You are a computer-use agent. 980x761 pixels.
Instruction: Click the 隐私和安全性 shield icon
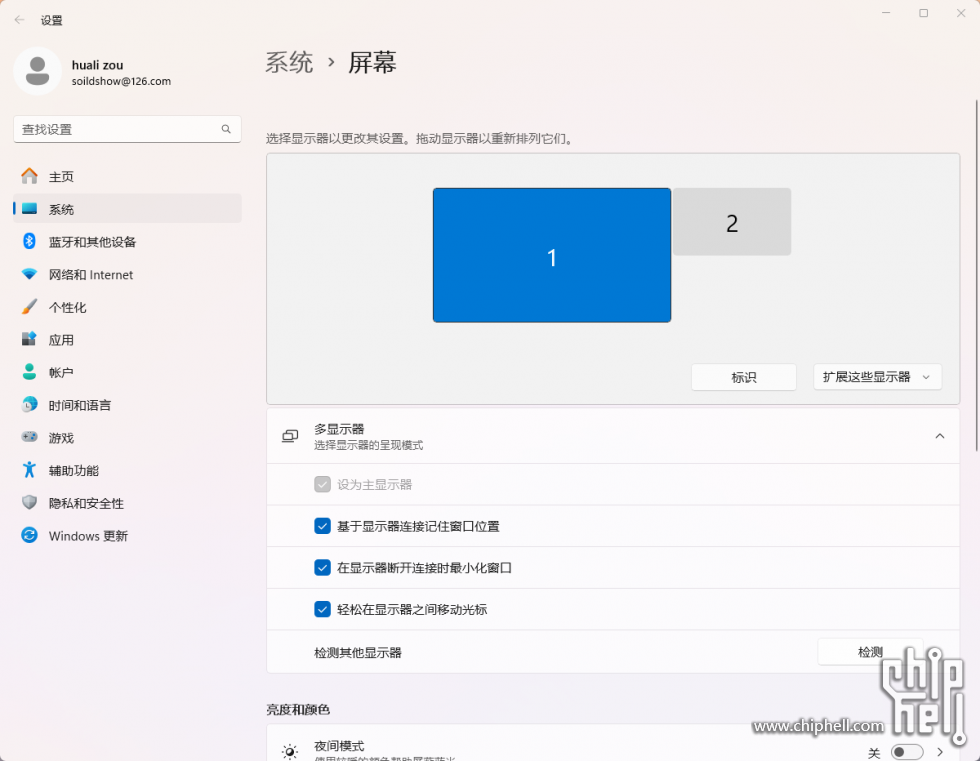[29, 502]
